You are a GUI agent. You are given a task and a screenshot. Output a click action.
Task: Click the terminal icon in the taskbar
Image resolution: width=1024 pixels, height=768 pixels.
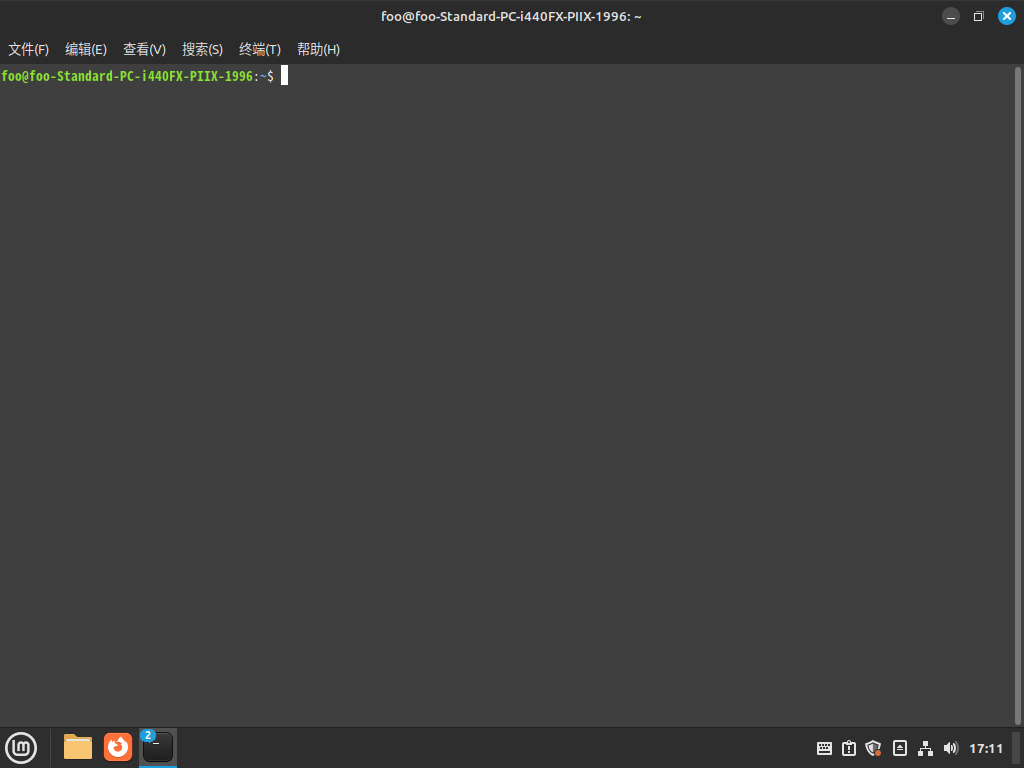pos(158,747)
